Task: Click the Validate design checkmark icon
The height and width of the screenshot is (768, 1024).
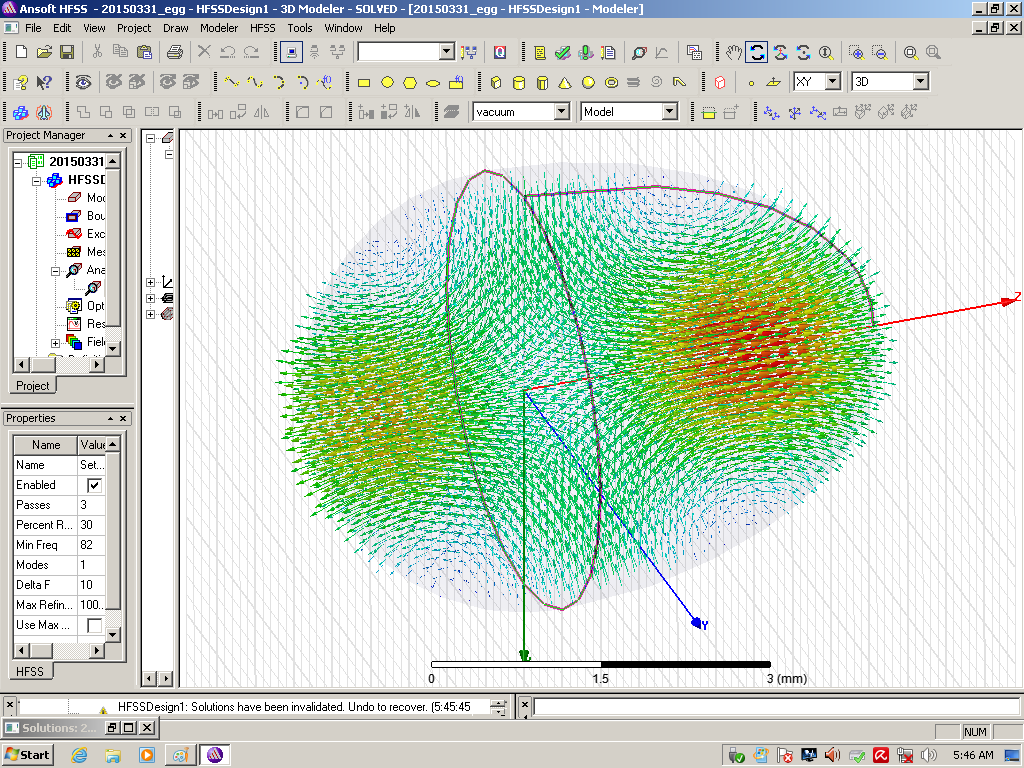Action: [x=562, y=52]
